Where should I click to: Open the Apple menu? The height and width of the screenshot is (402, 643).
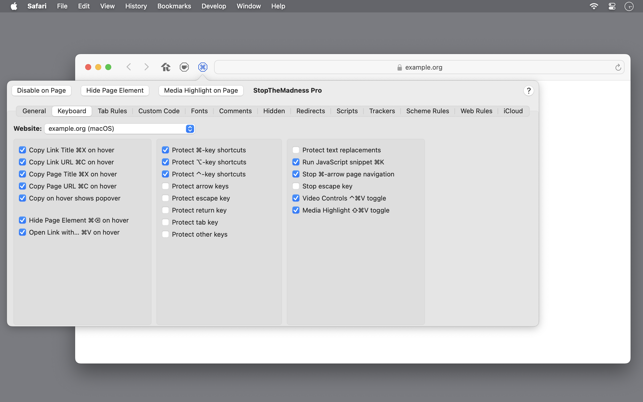coord(14,6)
